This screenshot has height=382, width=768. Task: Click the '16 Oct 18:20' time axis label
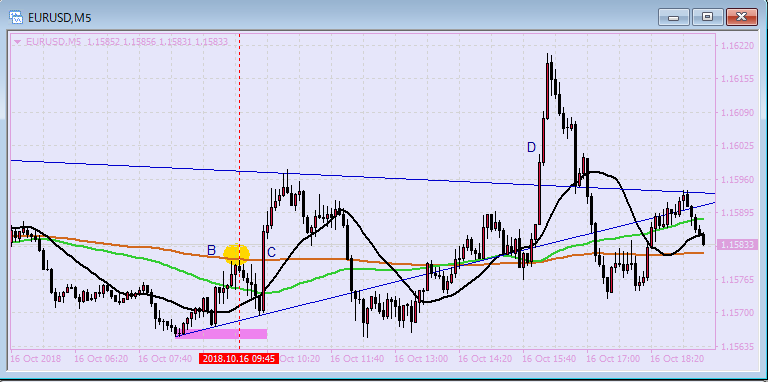point(677,358)
